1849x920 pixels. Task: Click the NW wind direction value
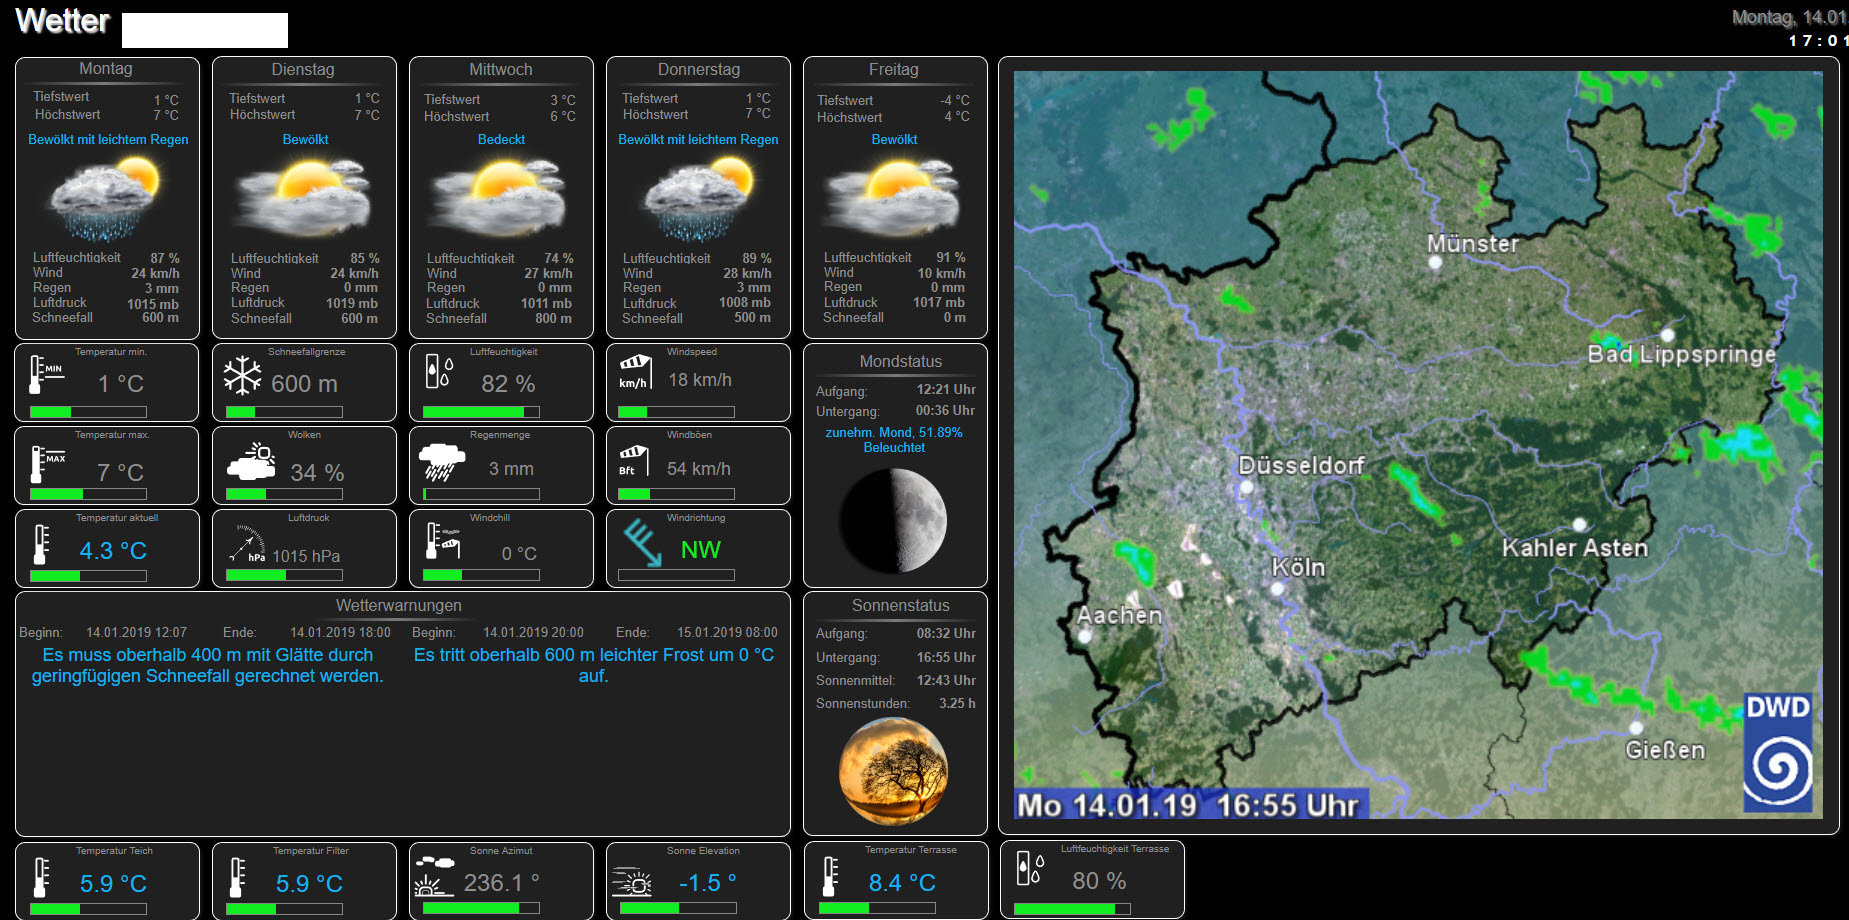[701, 550]
